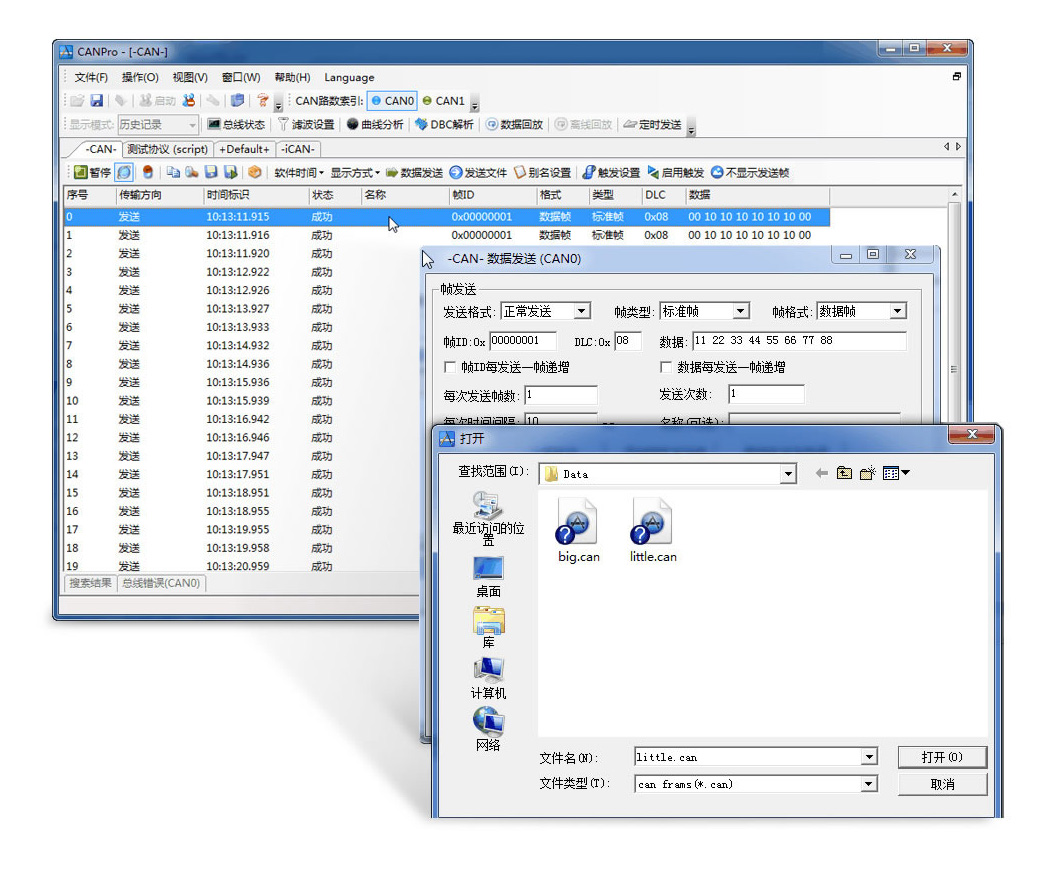The image size is (1050, 880).
Task: Select CAN0 channel index toggle
Action: pos(391,101)
